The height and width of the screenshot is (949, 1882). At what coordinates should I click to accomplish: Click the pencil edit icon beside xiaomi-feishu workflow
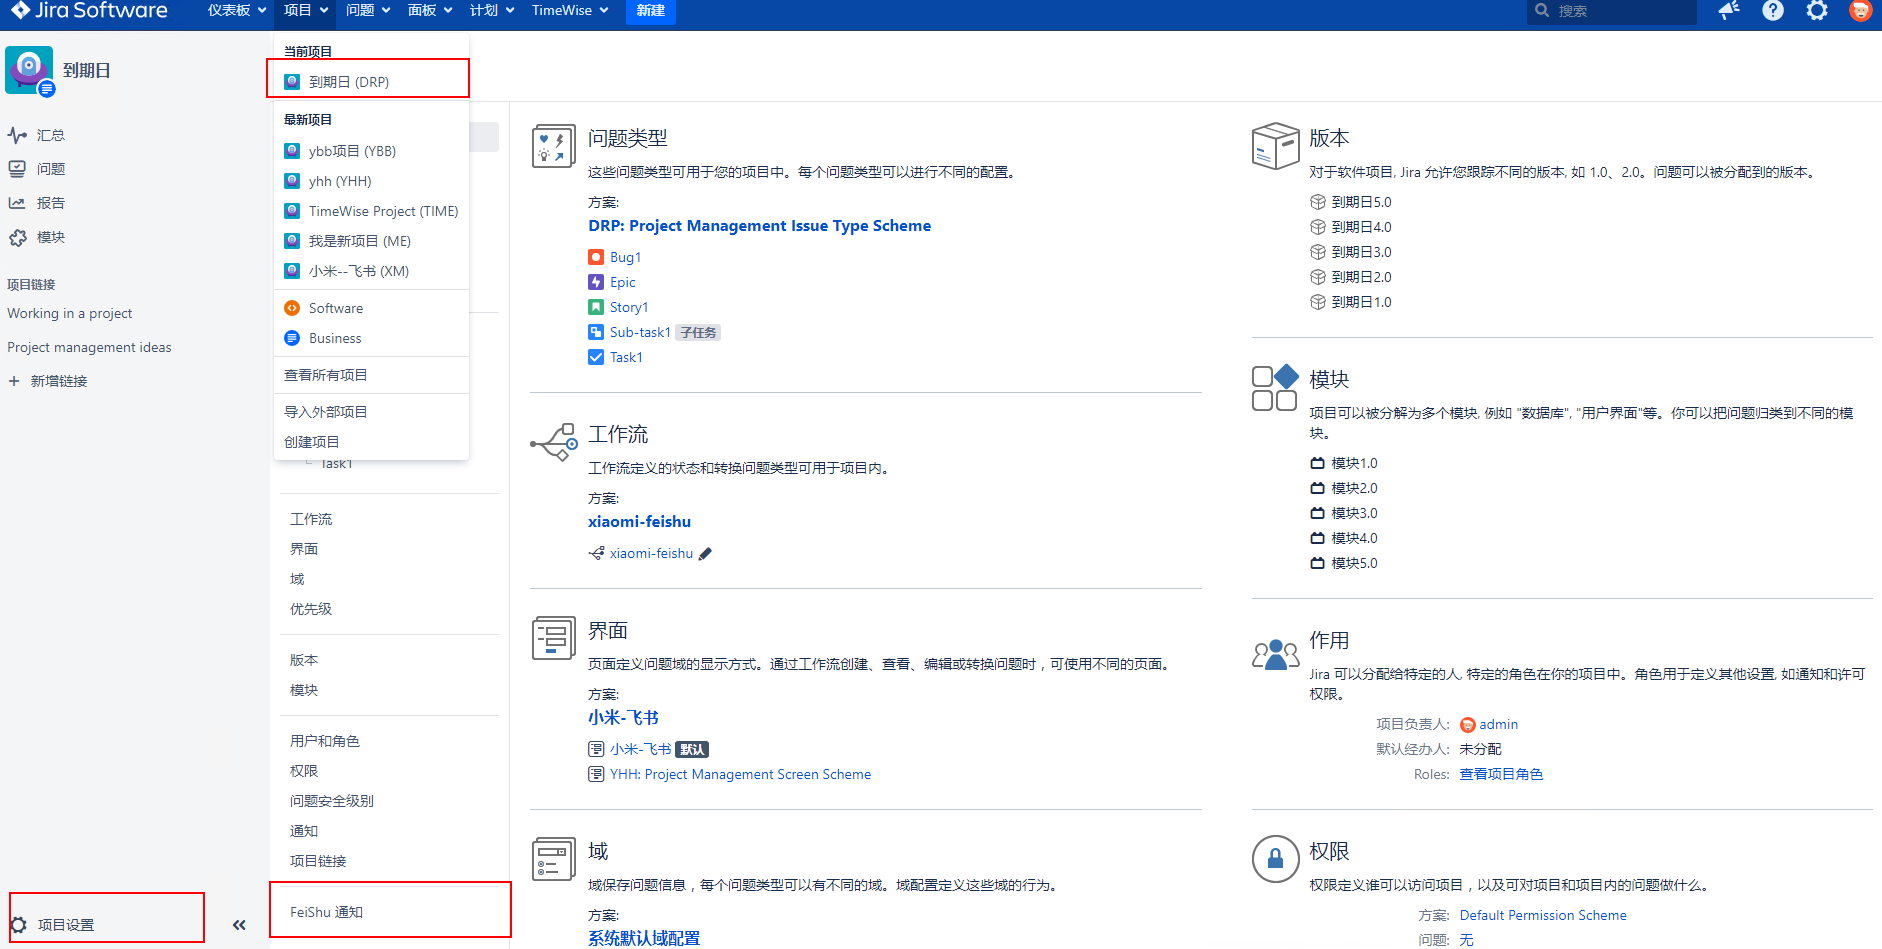pyautogui.click(x=705, y=554)
